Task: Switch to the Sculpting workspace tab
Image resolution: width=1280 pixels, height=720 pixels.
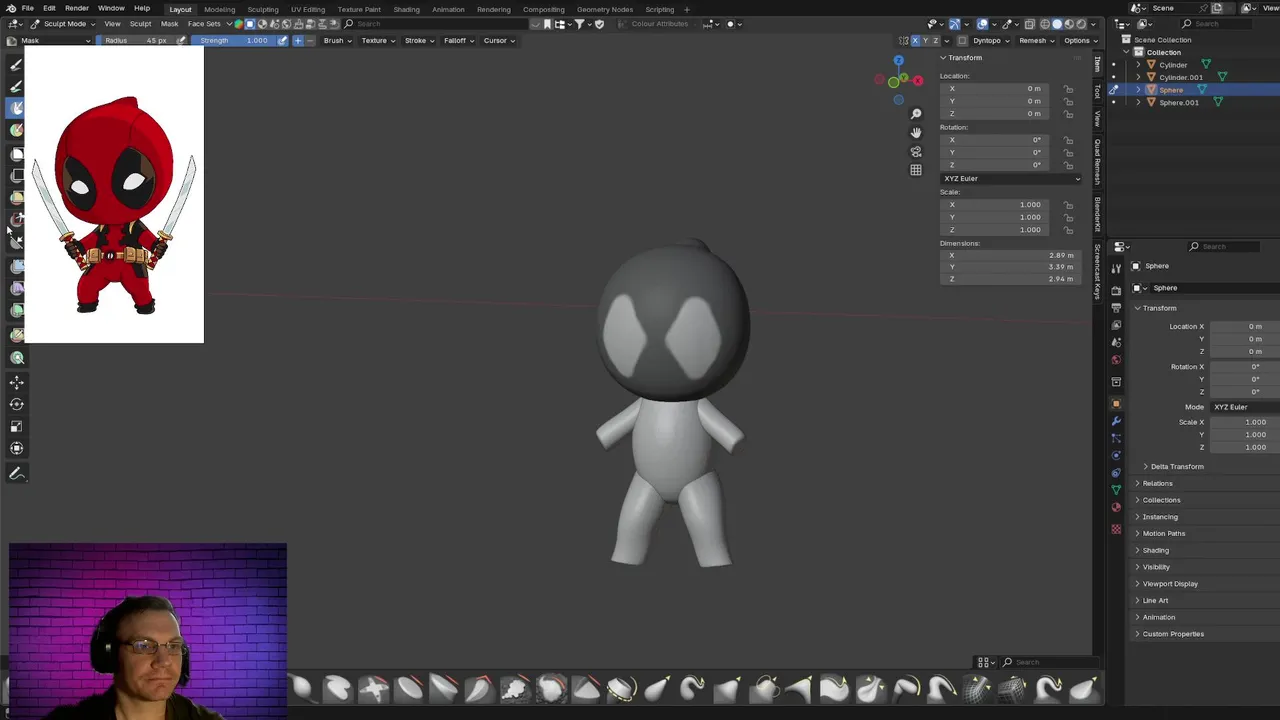Action: click(x=263, y=9)
